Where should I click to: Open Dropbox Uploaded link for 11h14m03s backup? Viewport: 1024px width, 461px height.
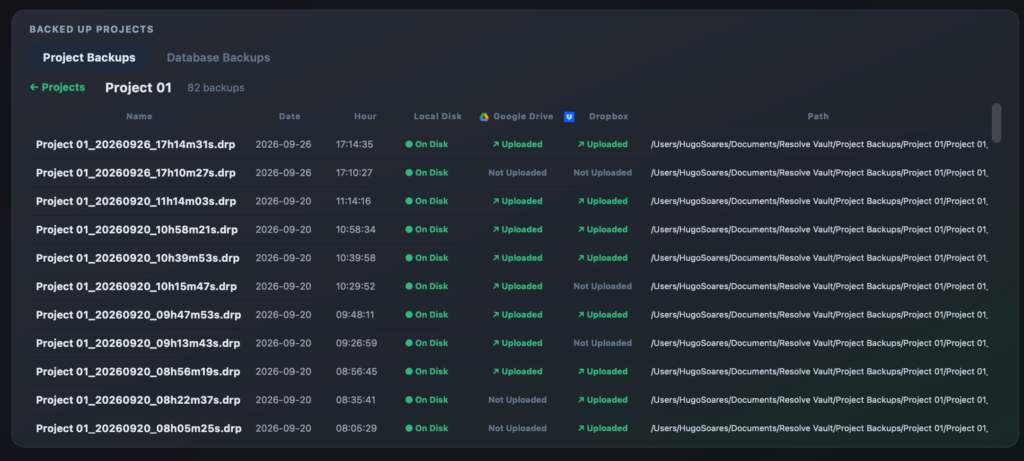tap(602, 201)
